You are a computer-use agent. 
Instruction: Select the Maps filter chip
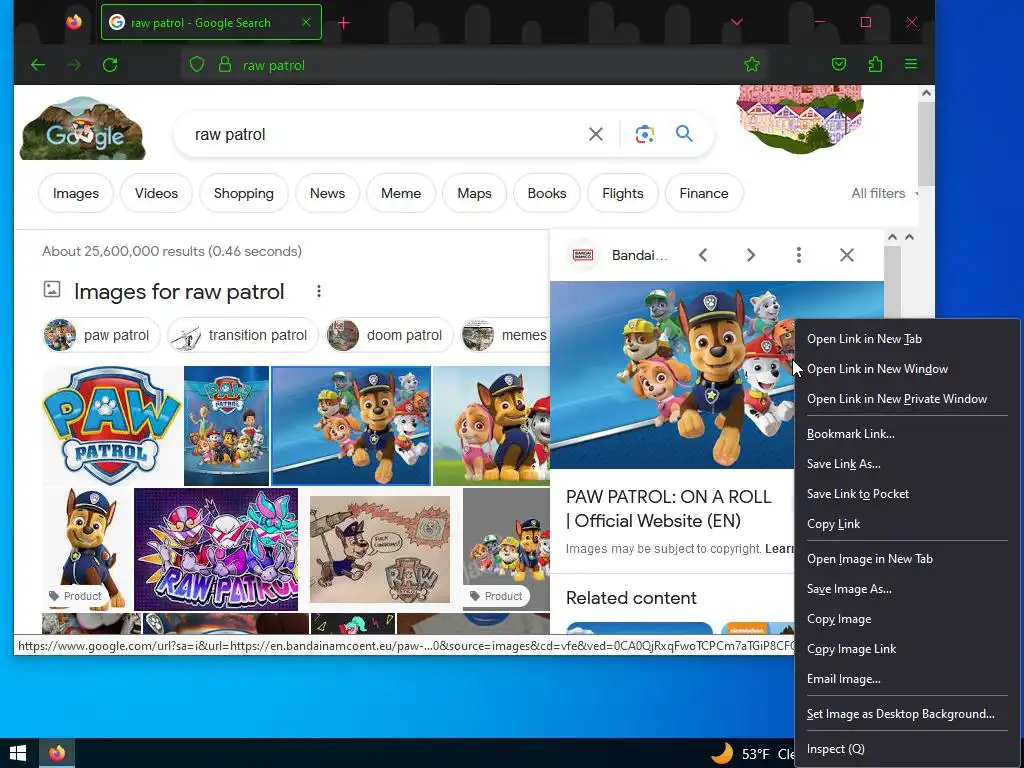pyautogui.click(x=474, y=193)
